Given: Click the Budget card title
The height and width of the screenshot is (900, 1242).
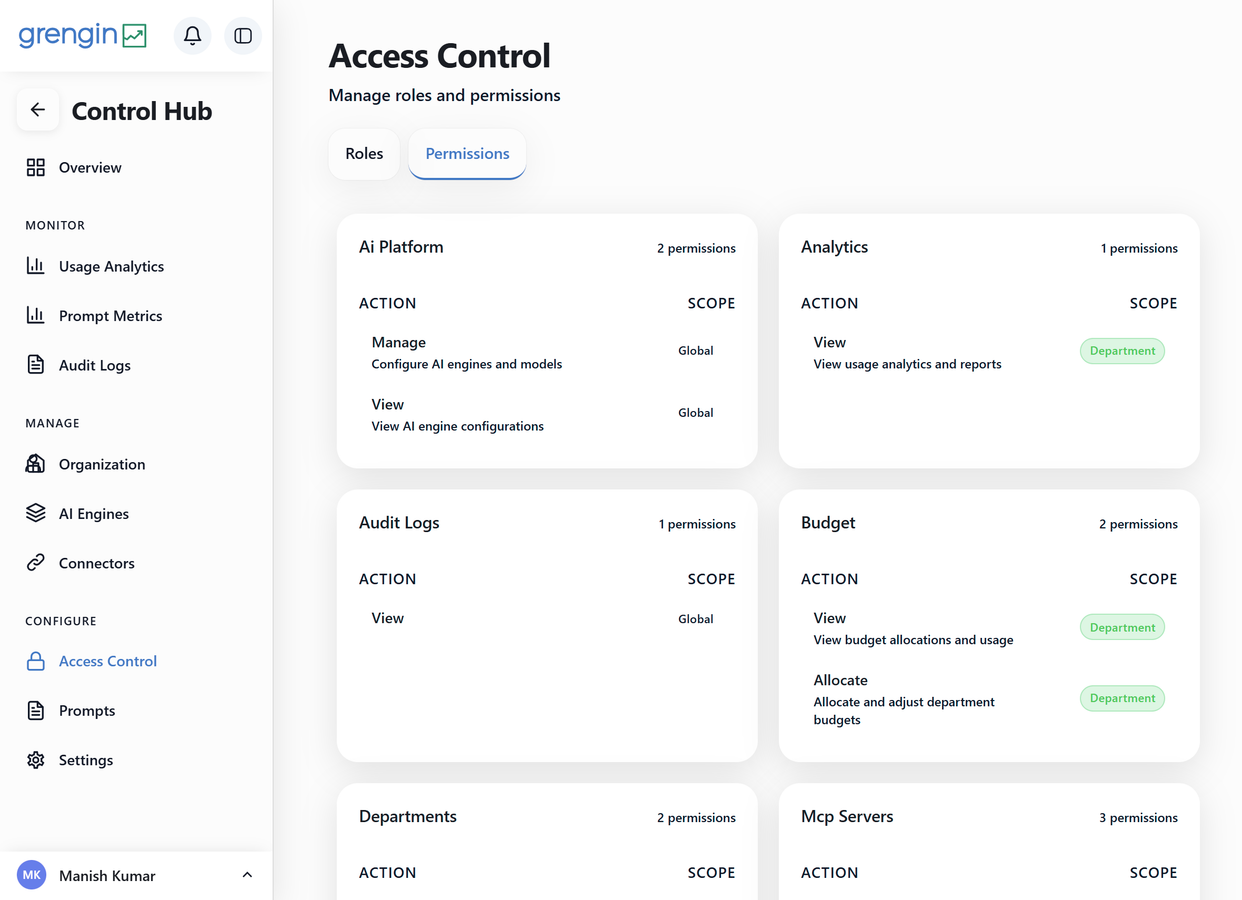Looking at the screenshot, I should click(828, 523).
